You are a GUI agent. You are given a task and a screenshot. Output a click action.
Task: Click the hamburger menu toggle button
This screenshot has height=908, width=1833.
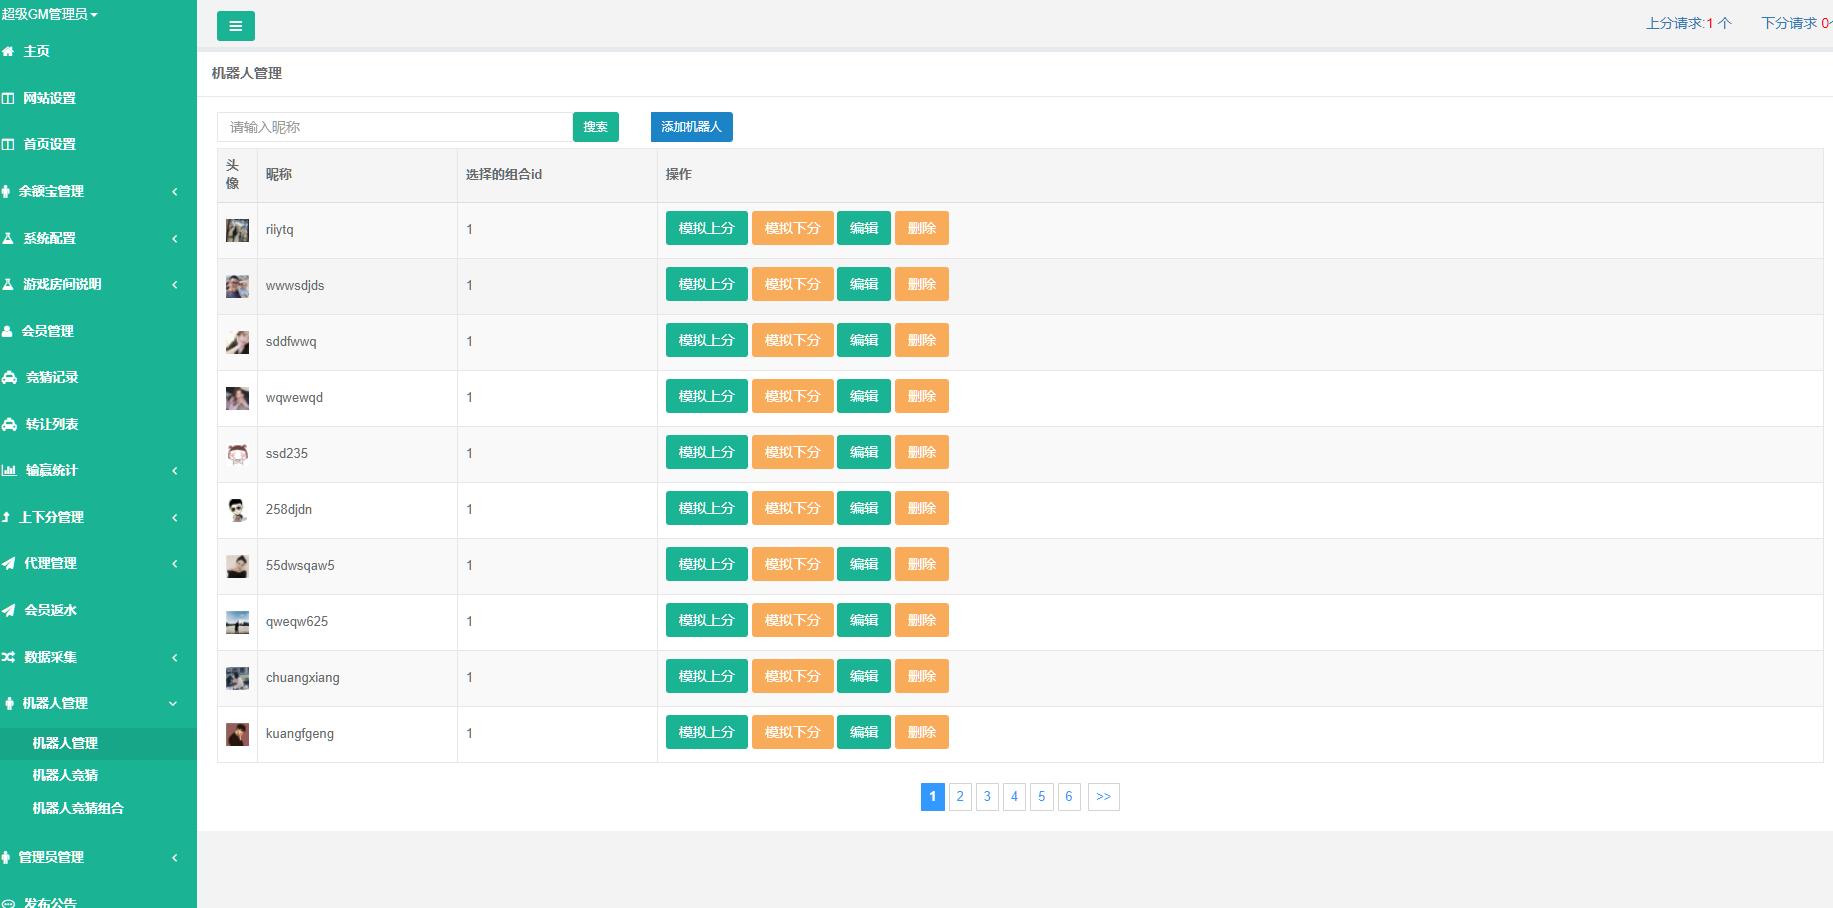[x=235, y=26]
